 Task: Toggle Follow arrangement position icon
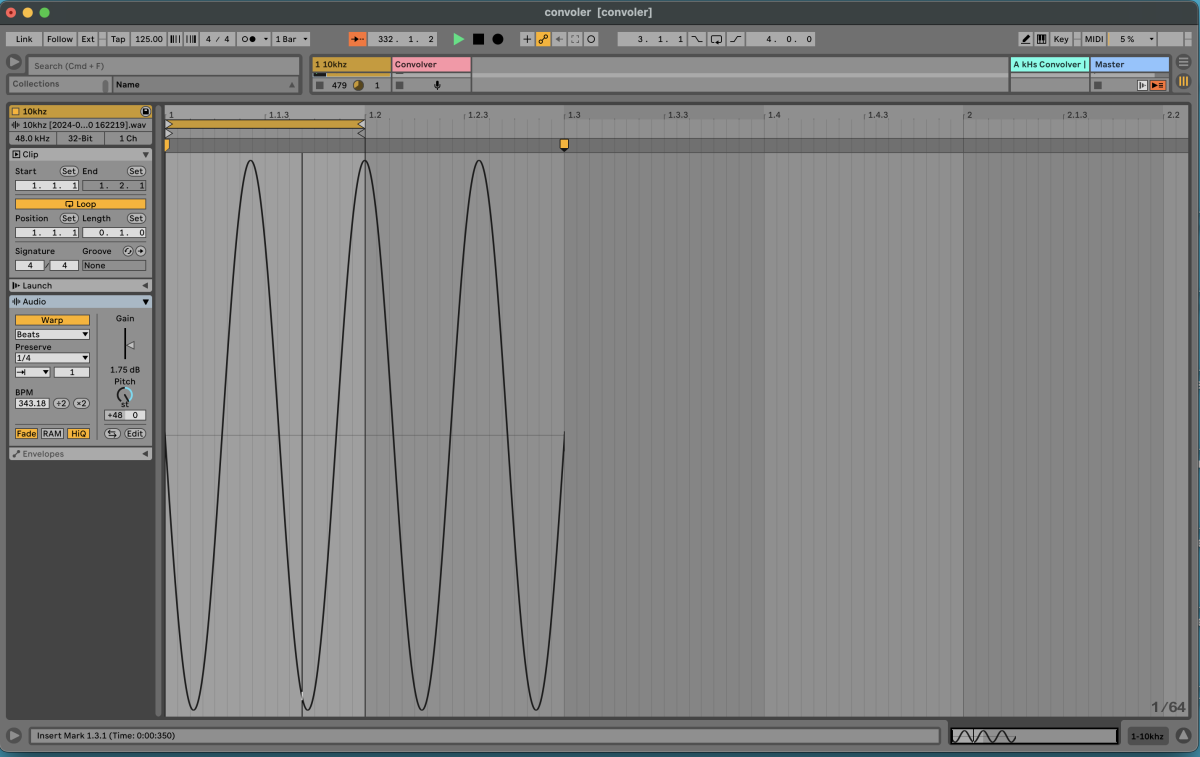[x=358, y=39]
